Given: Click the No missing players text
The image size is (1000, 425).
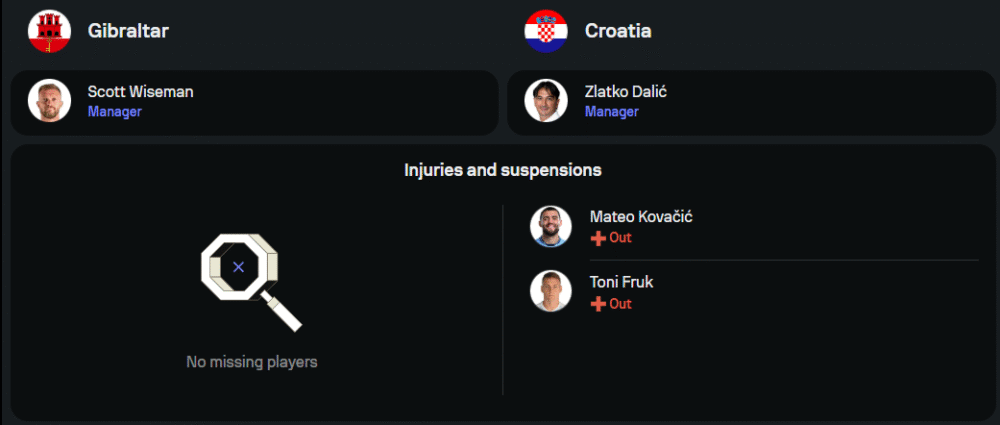Looking at the screenshot, I should pos(252,362).
